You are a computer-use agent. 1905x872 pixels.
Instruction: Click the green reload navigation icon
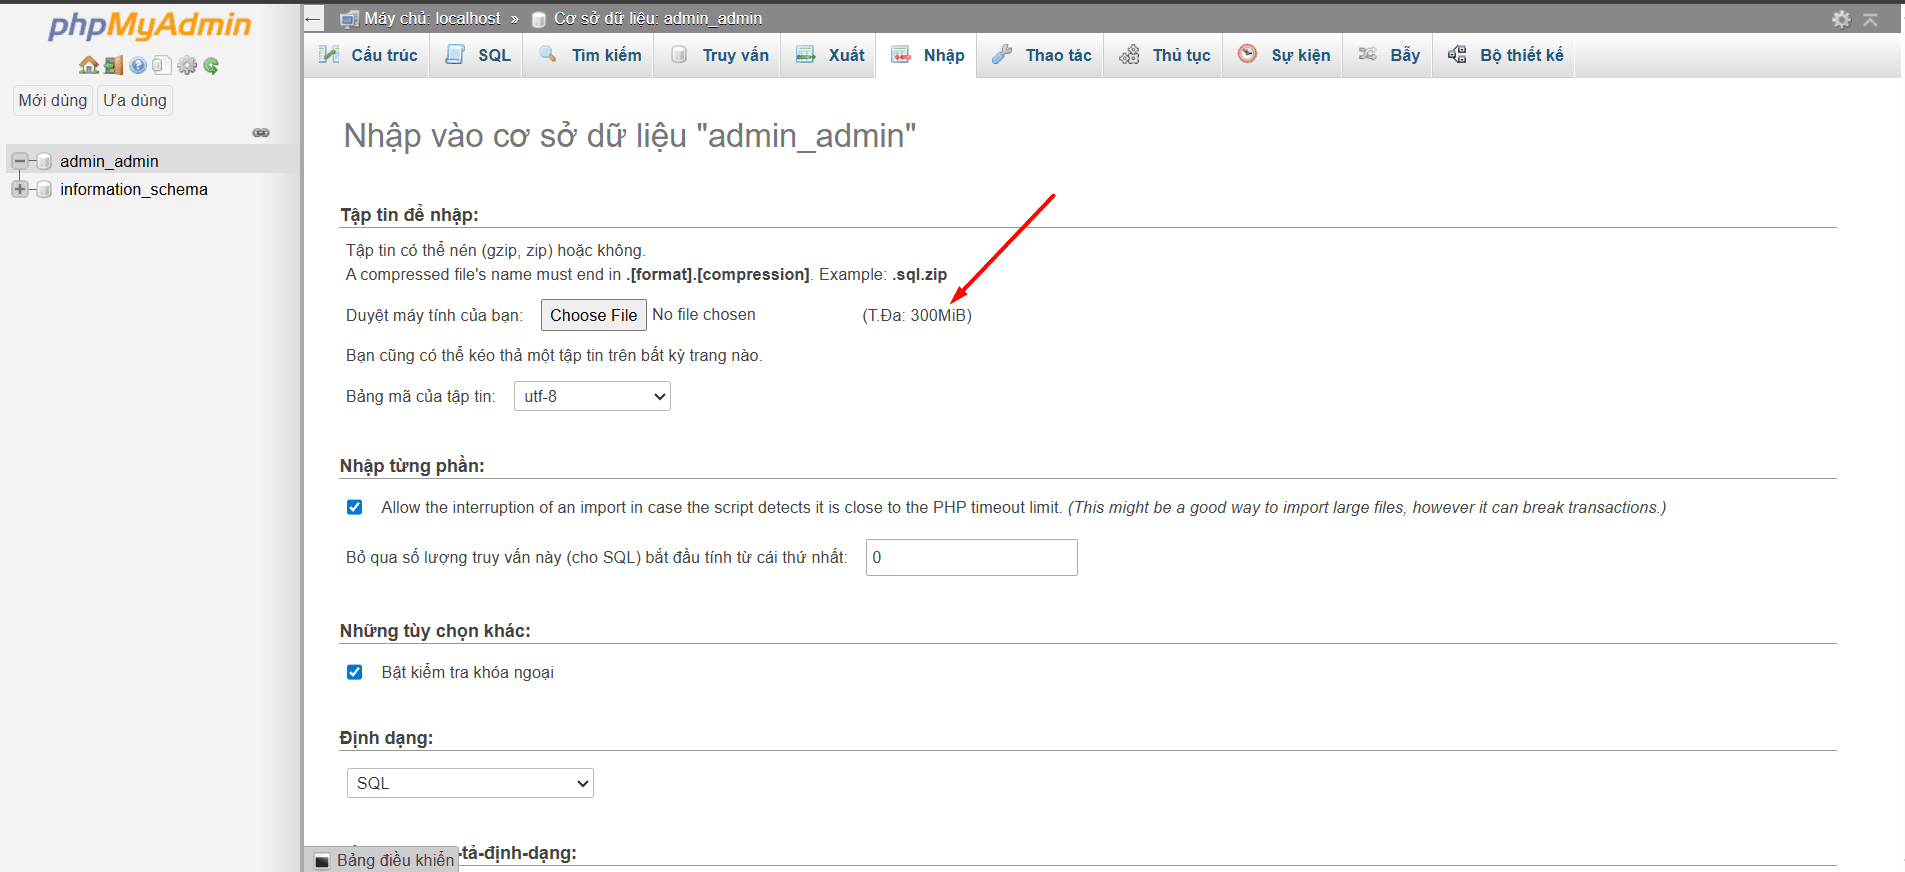tap(211, 66)
